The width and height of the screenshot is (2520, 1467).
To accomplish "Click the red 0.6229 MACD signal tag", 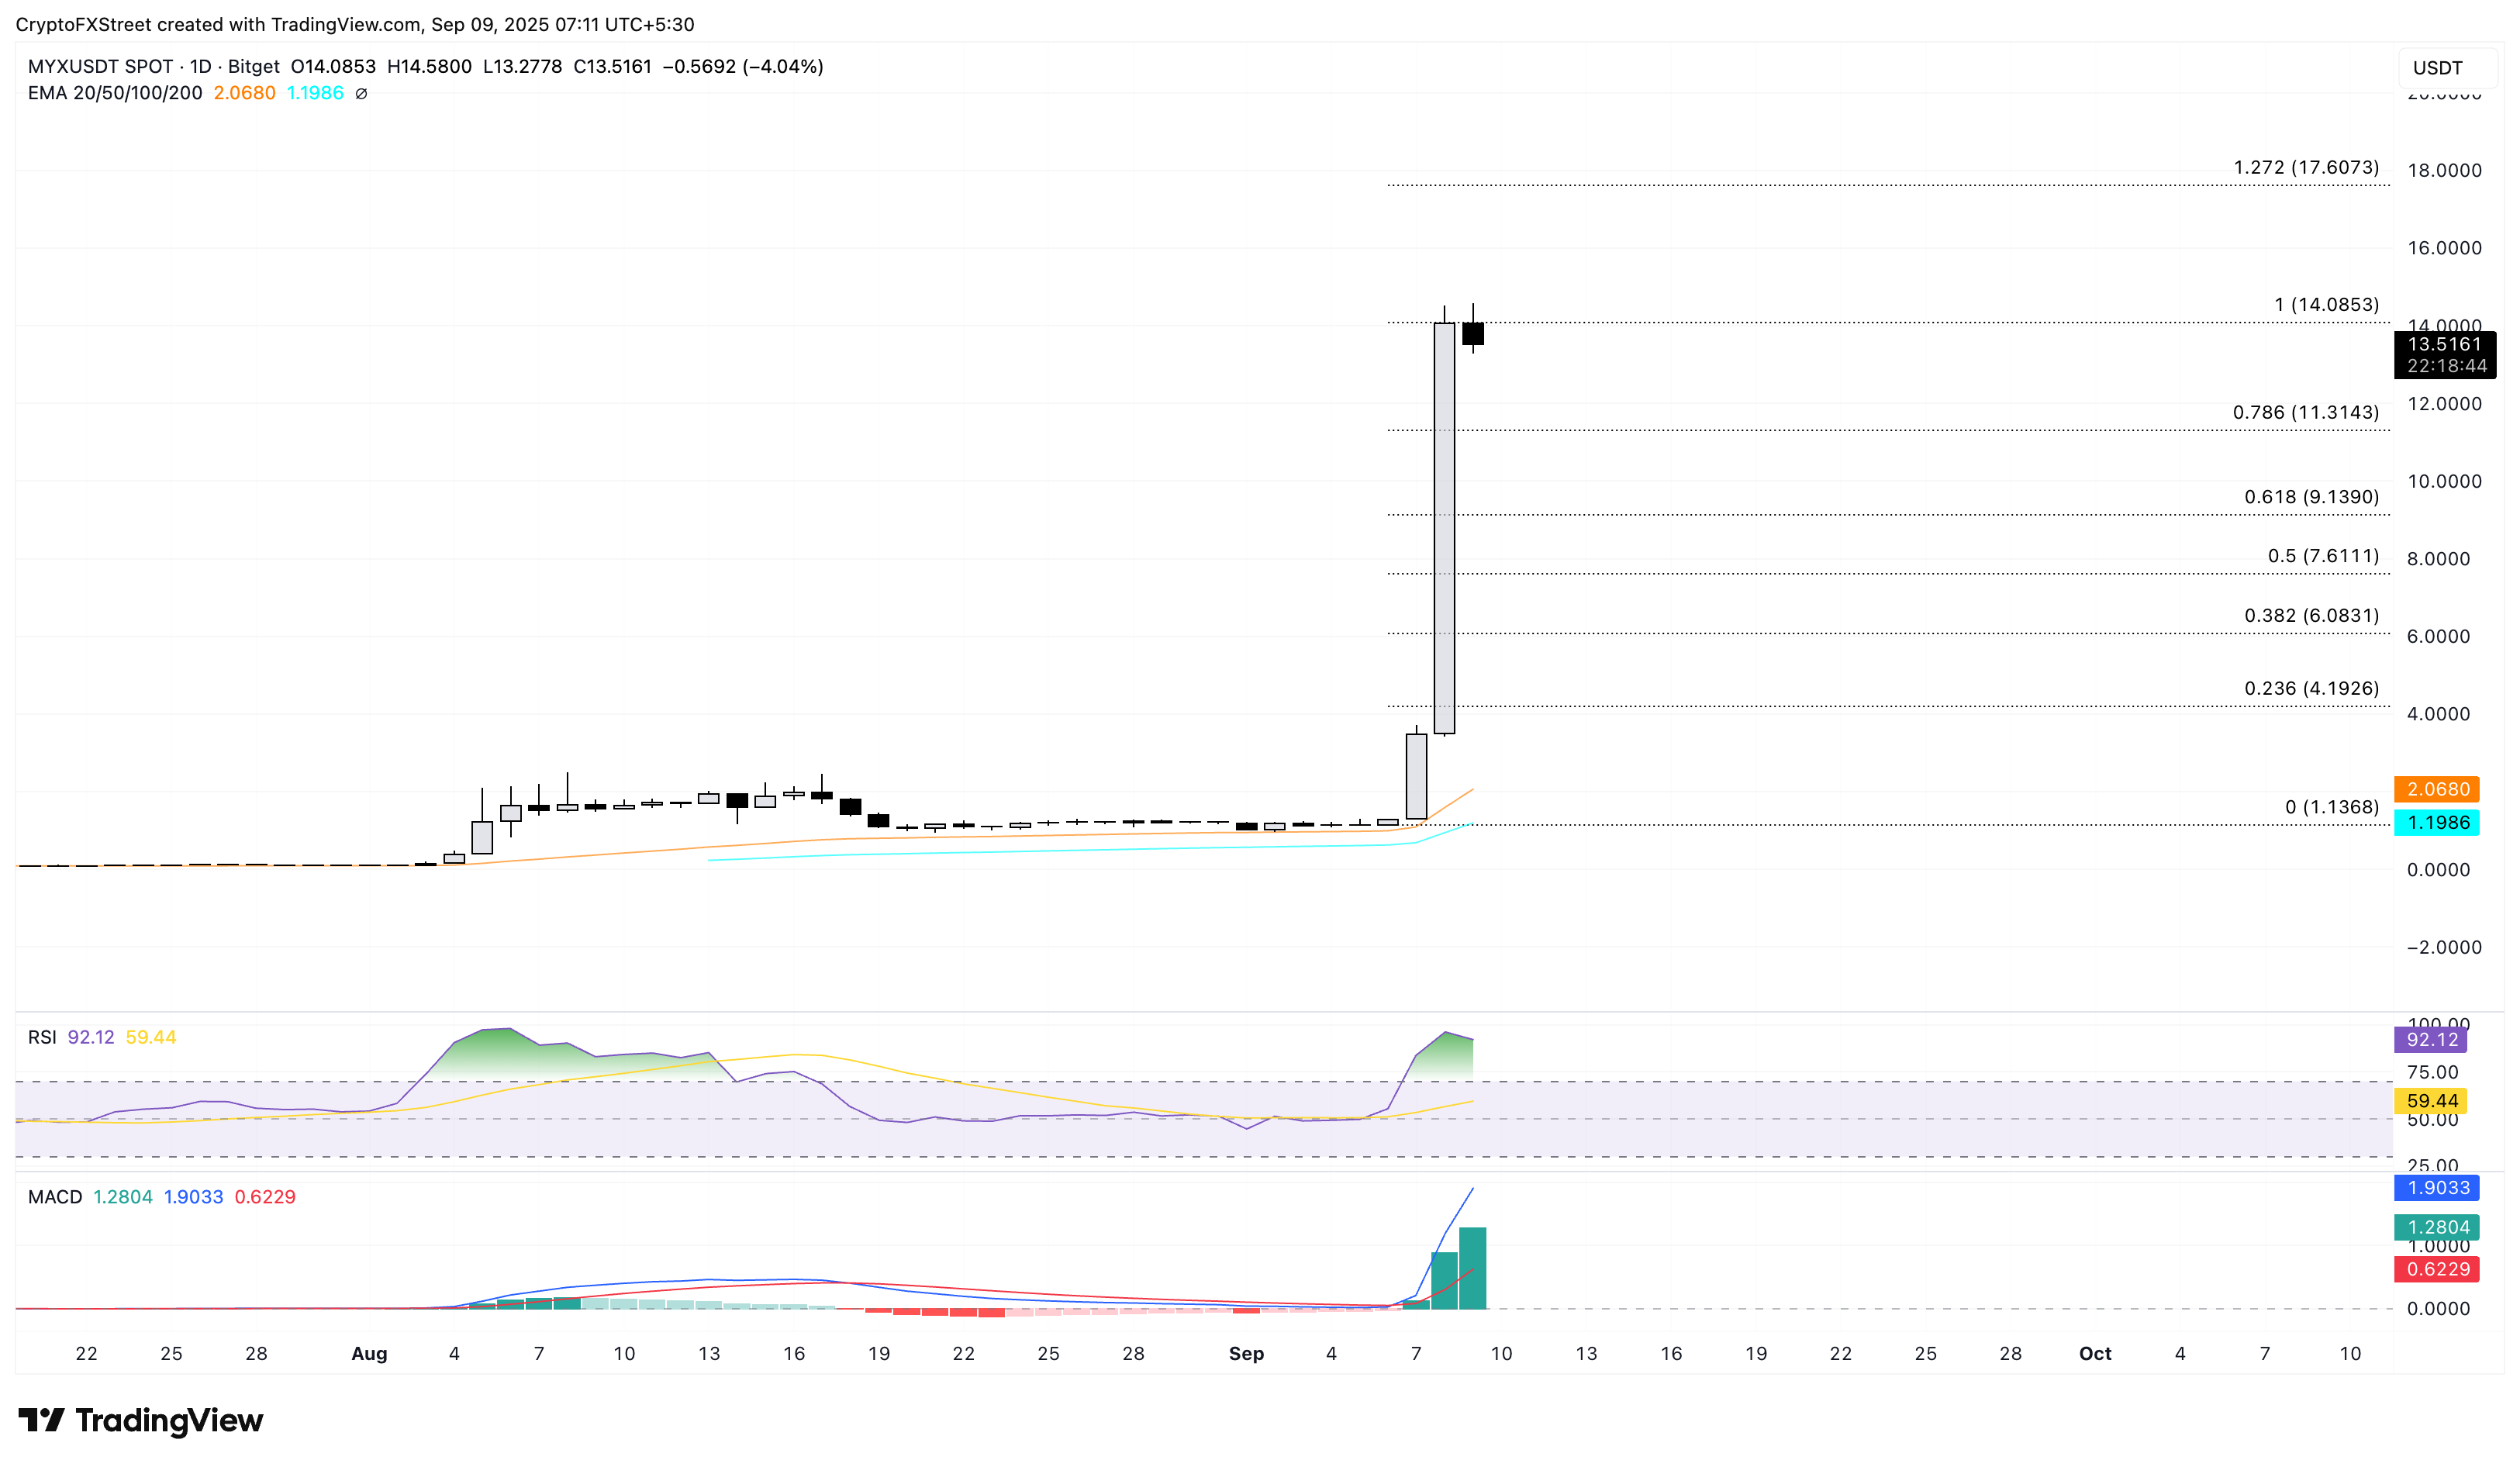I will [x=2437, y=1269].
